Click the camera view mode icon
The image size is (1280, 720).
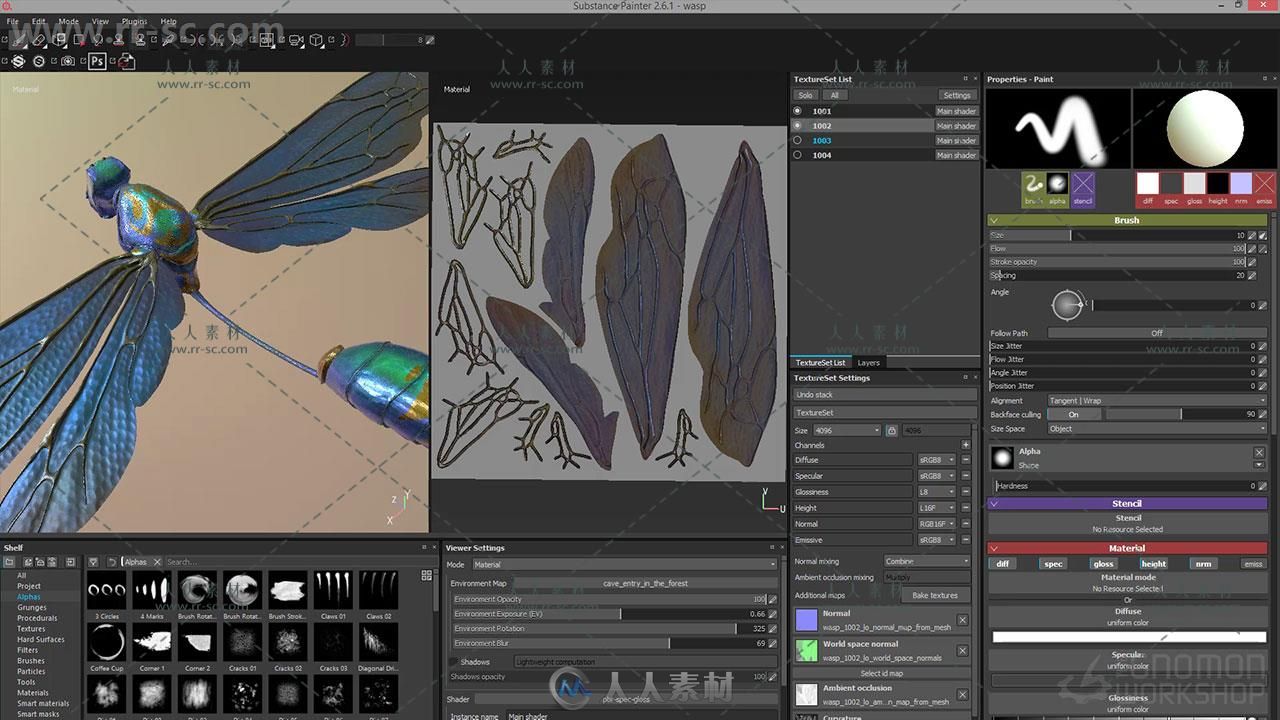(x=295, y=40)
